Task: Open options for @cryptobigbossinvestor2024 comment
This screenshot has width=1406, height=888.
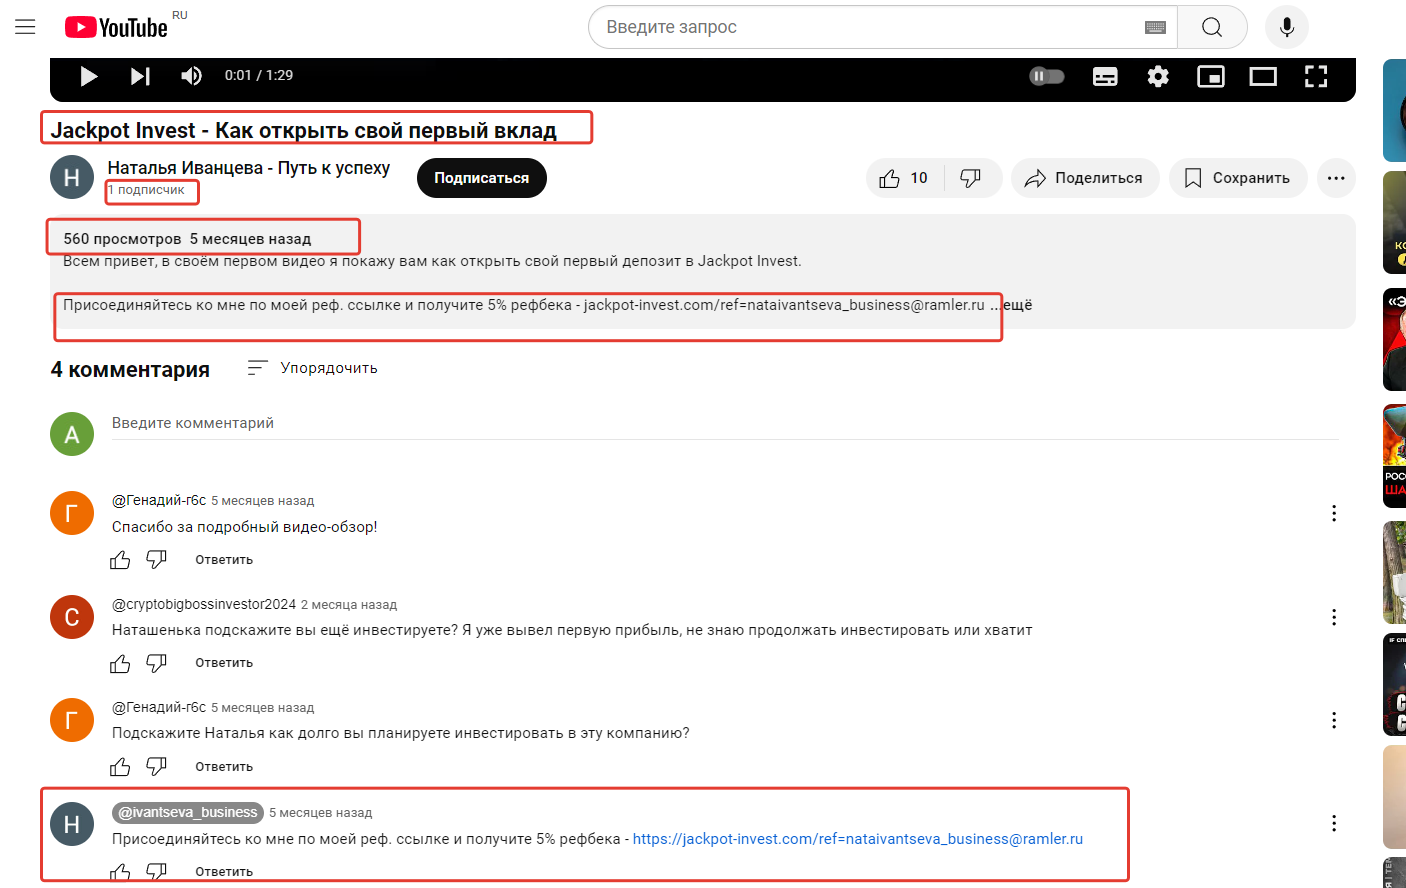Action: (1334, 617)
